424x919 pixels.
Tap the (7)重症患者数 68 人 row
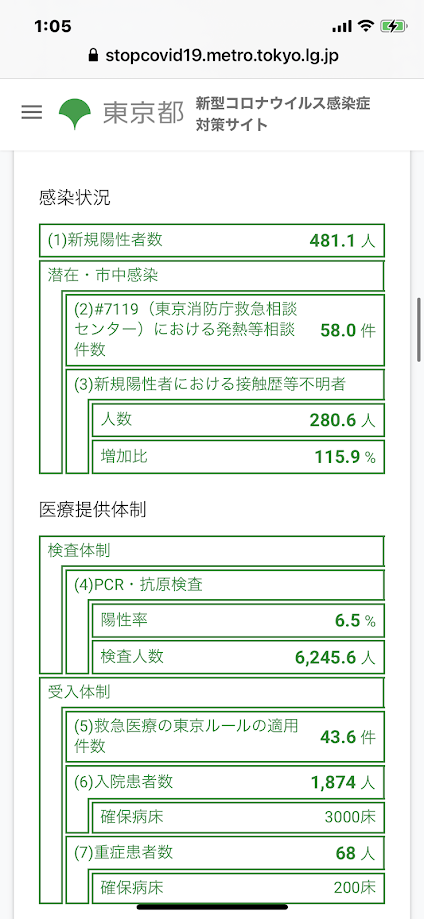pos(225,853)
